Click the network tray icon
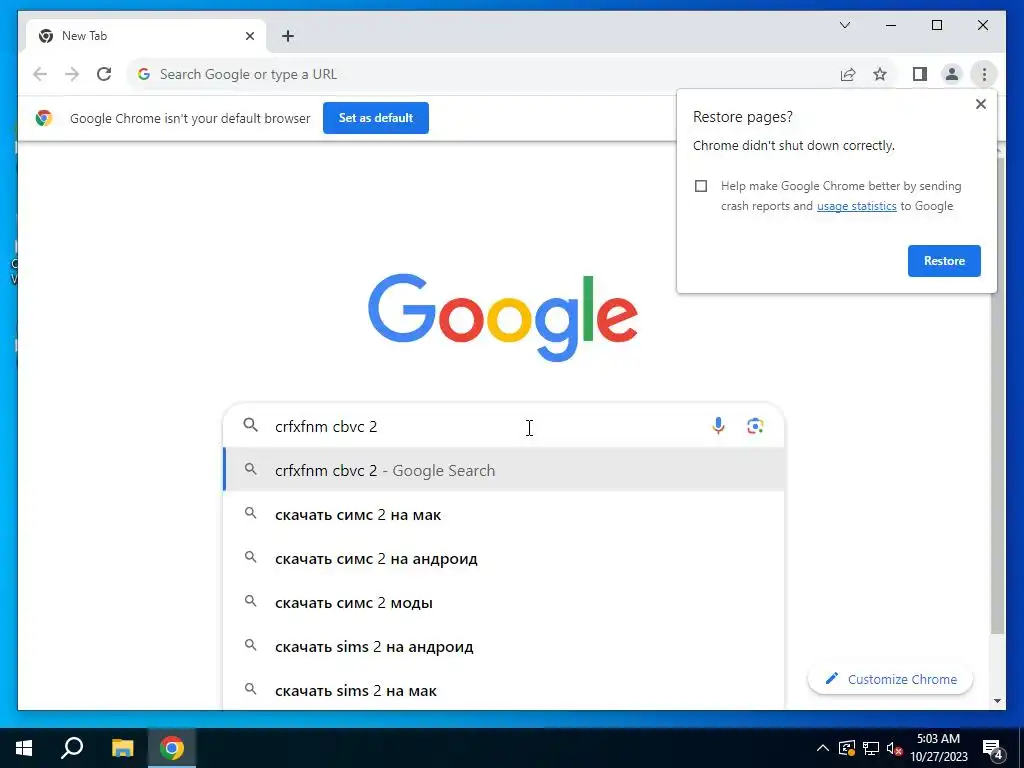The image size is (1024, 768). (871, 748)
